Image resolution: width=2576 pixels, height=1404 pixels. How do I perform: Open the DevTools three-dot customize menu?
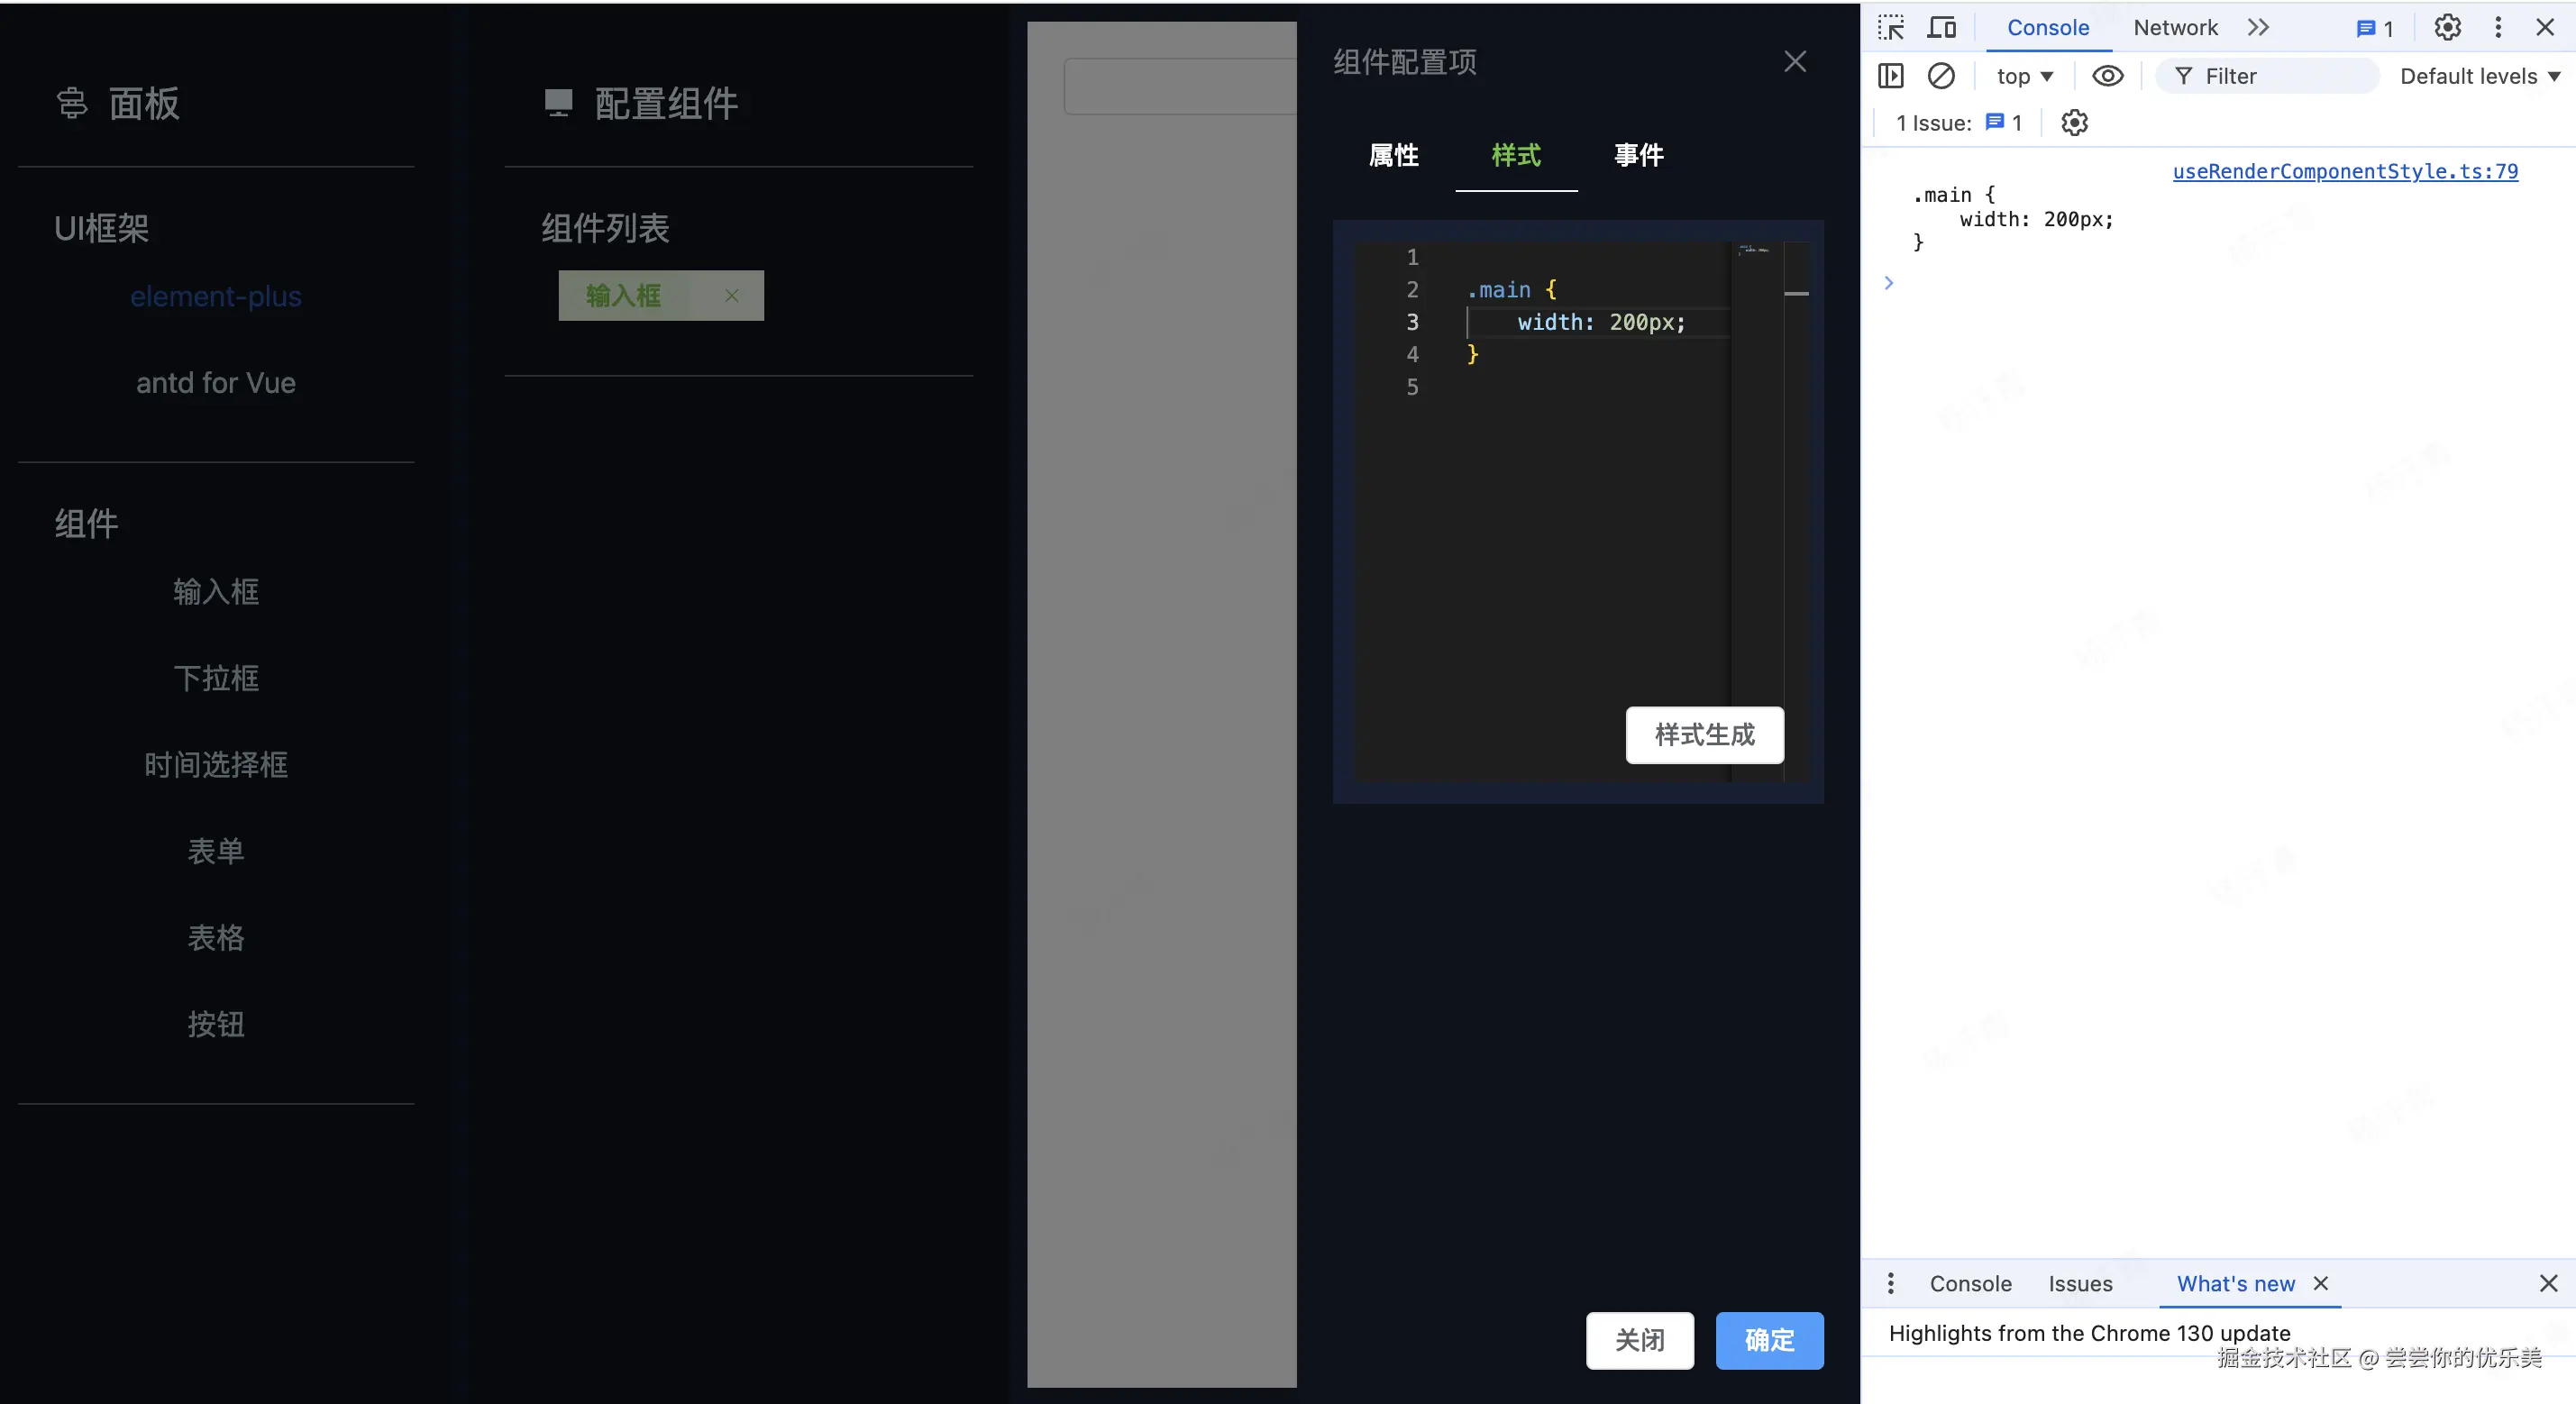click(x=2498, y=27)
